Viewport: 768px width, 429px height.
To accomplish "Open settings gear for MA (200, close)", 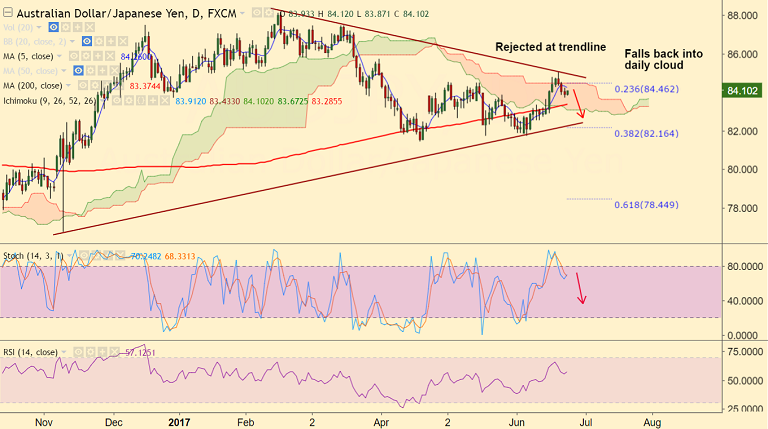I will tap(95, 85).
